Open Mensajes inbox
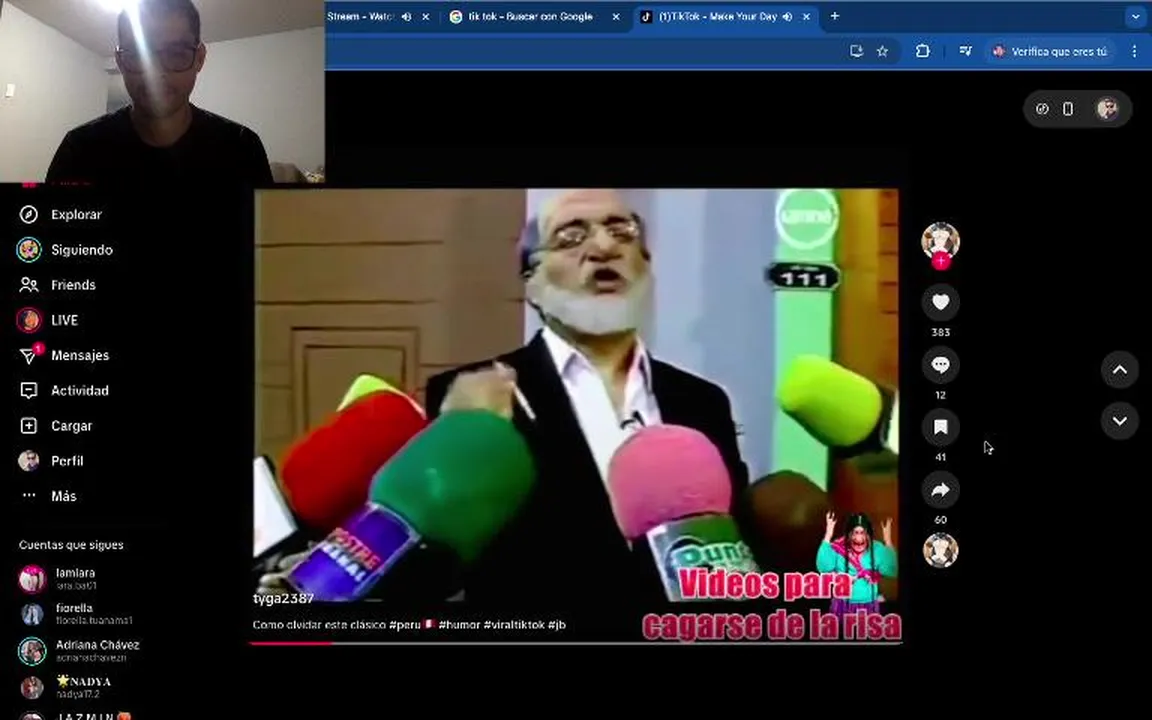This screenshot has height=720, width=1152. pyautogui.click(x=65, y=356)
